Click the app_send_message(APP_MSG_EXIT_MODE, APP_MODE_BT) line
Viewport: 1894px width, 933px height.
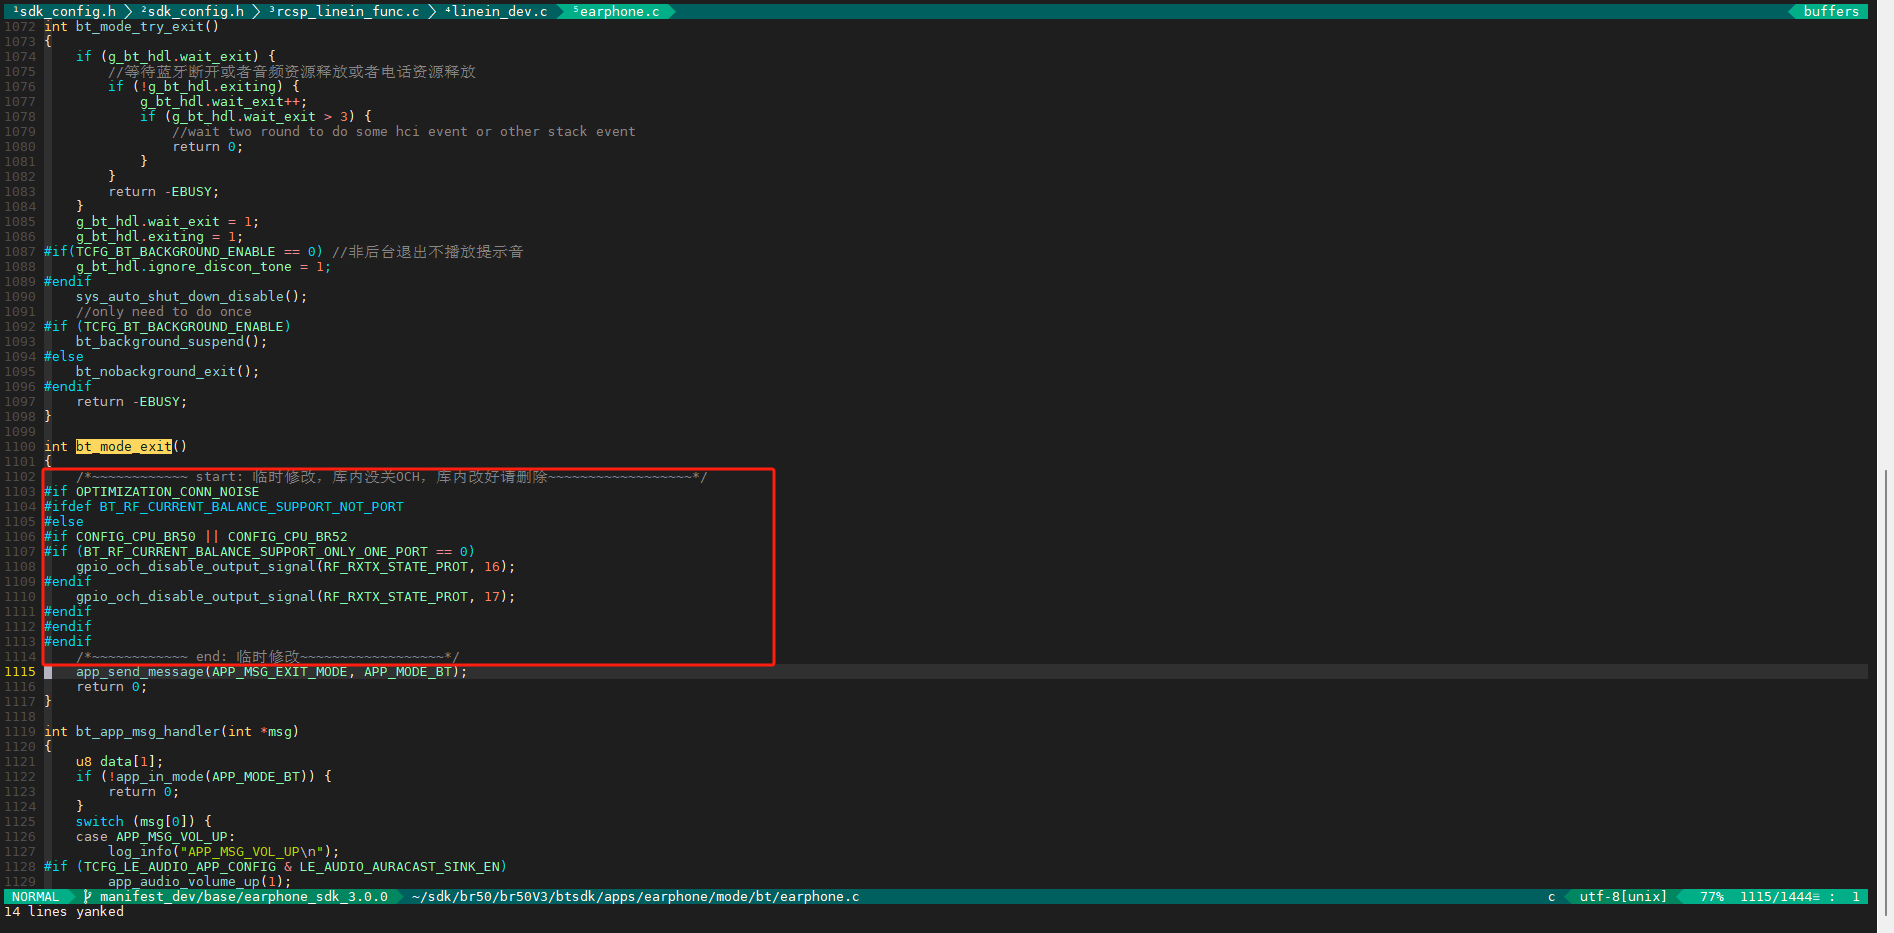point(272,671)
